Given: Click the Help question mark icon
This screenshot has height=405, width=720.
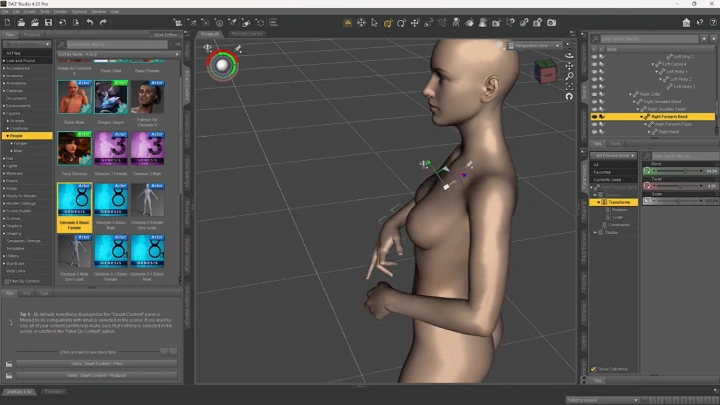Looking at the screenshot, I should tap(713, 22).
